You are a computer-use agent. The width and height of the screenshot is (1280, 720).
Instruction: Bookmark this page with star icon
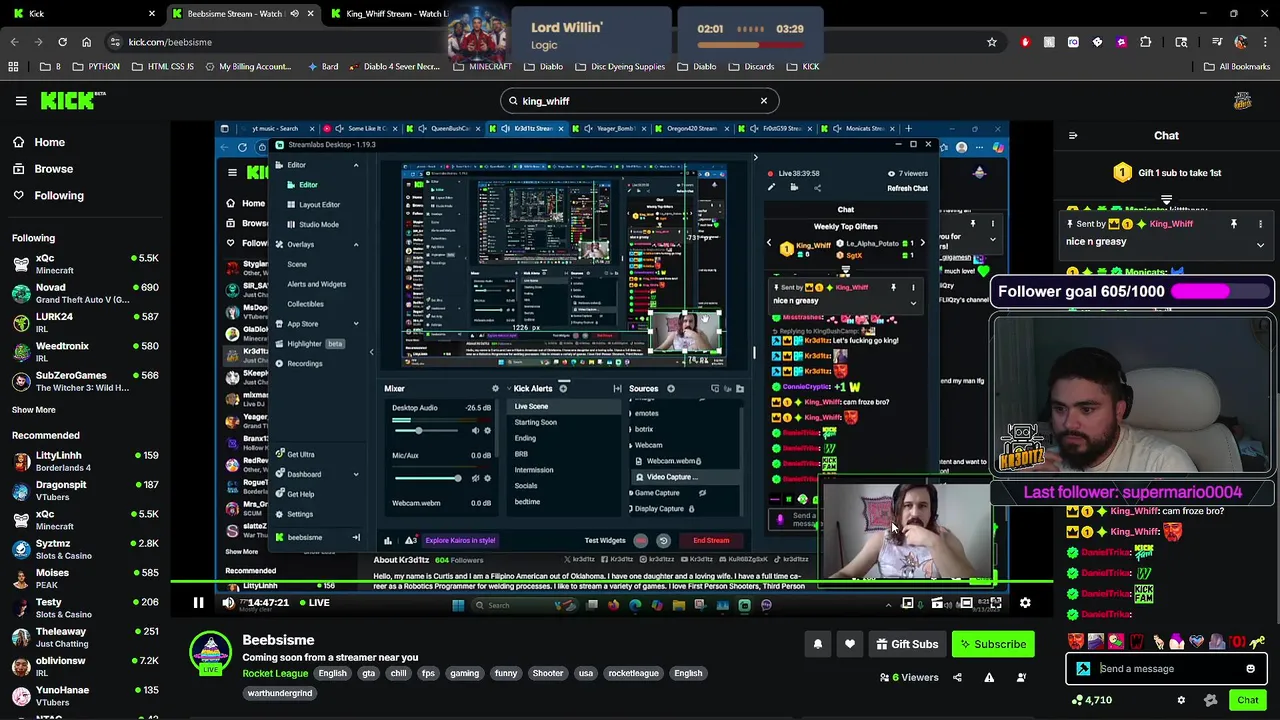(991, 42)
